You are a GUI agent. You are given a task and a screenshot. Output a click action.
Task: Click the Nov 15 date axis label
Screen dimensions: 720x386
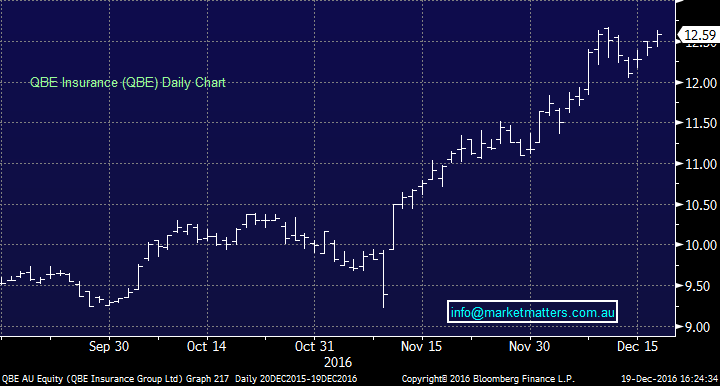tap(422, 346)
